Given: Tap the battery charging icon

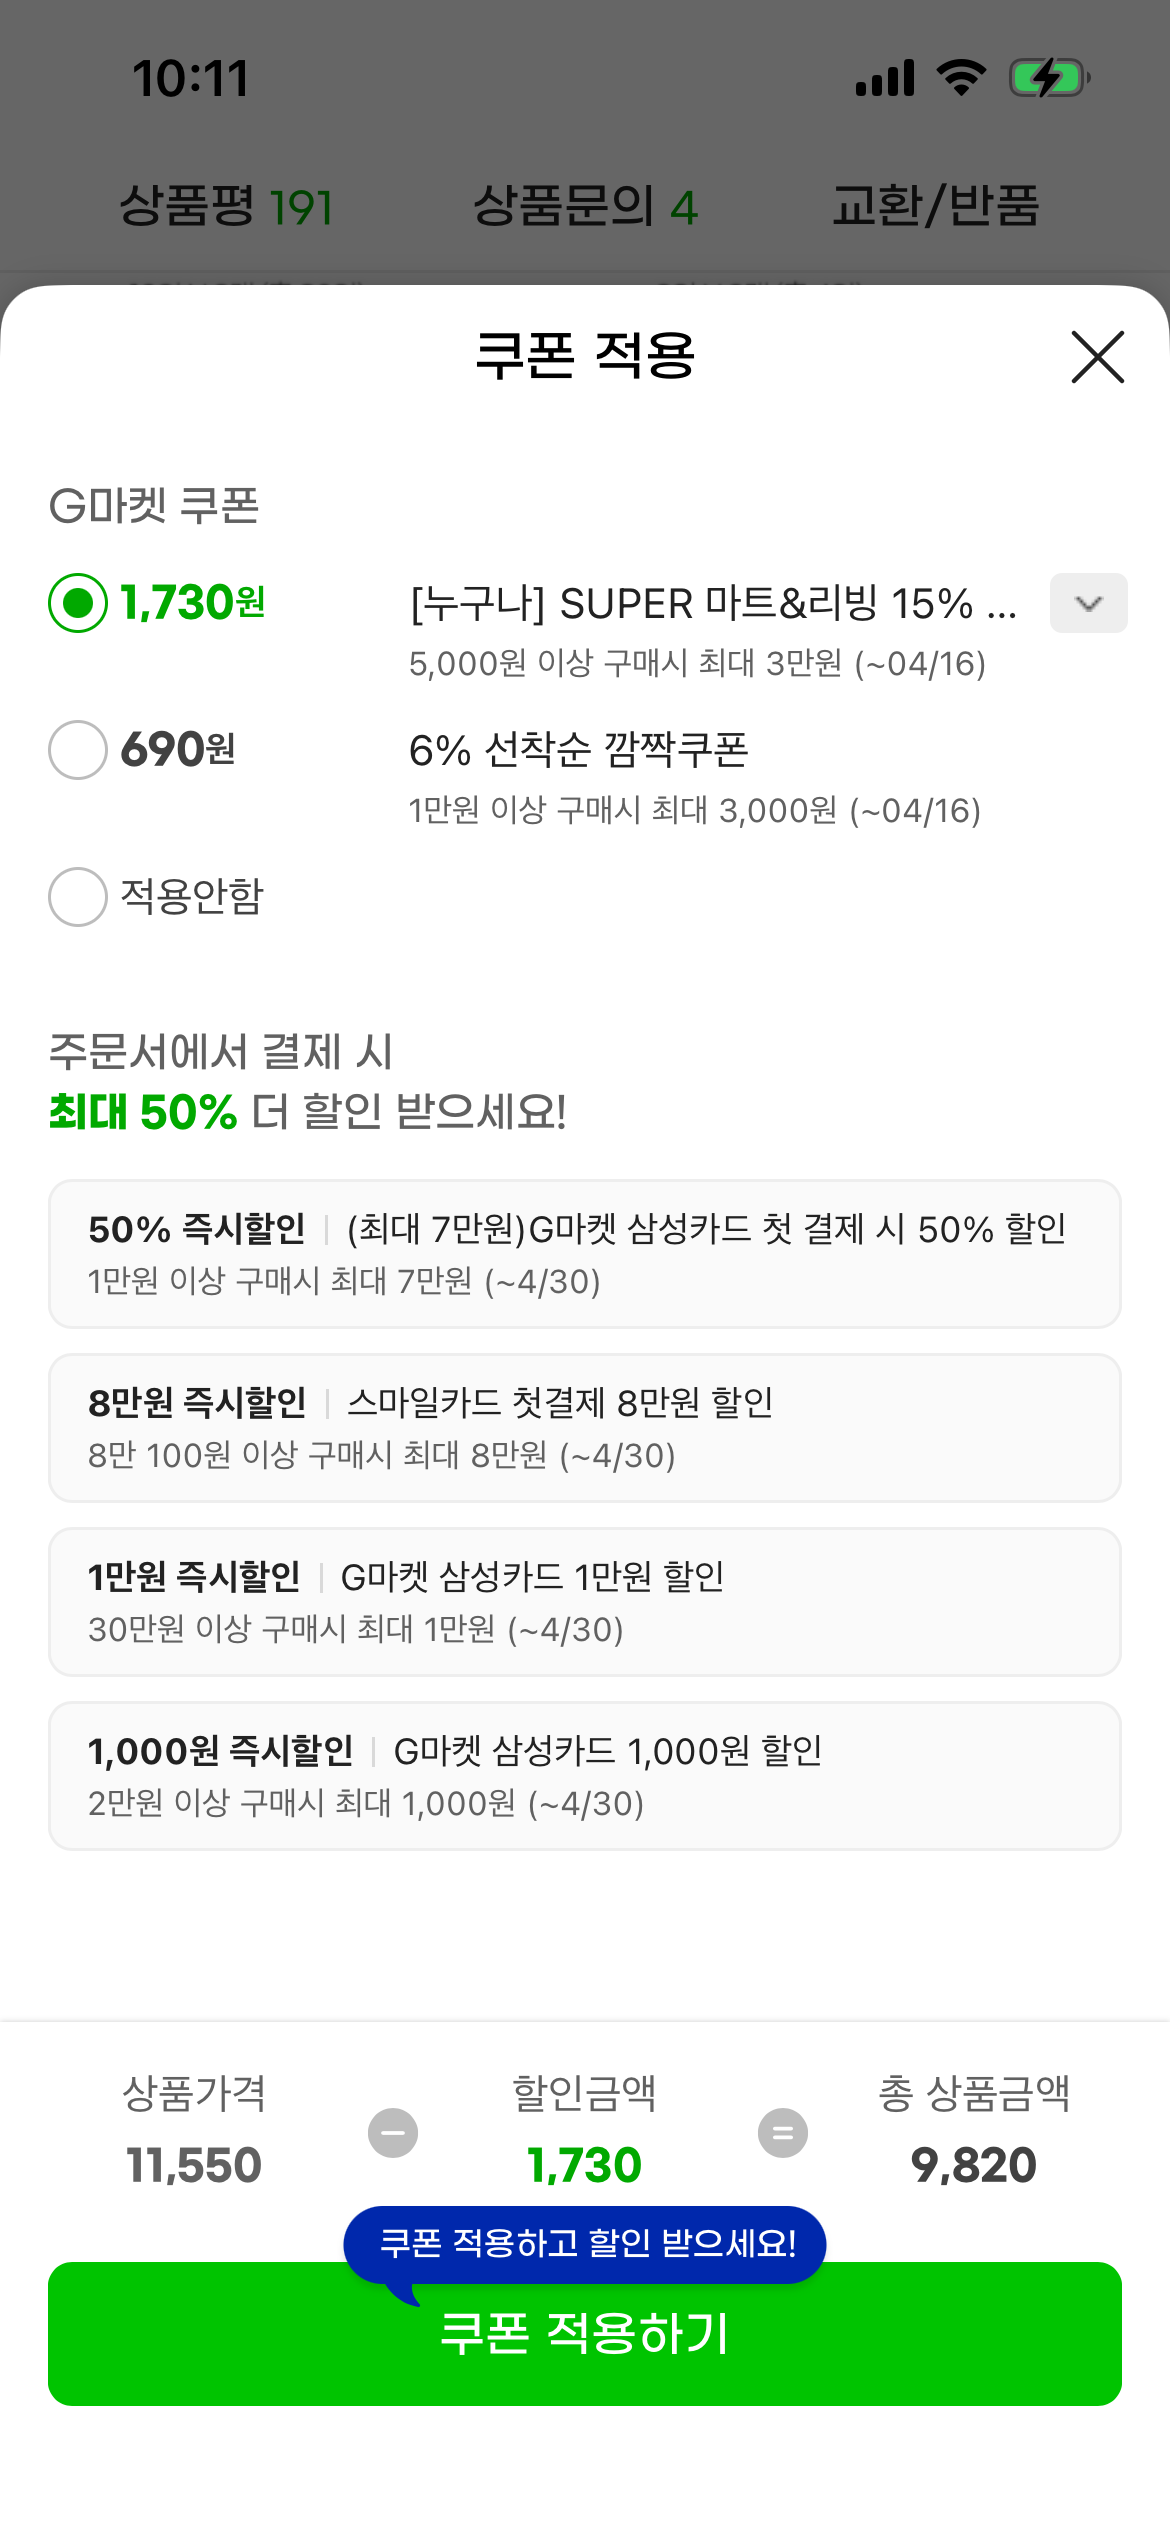Looking at the screenshot, I should click(x=1049, y=77).
